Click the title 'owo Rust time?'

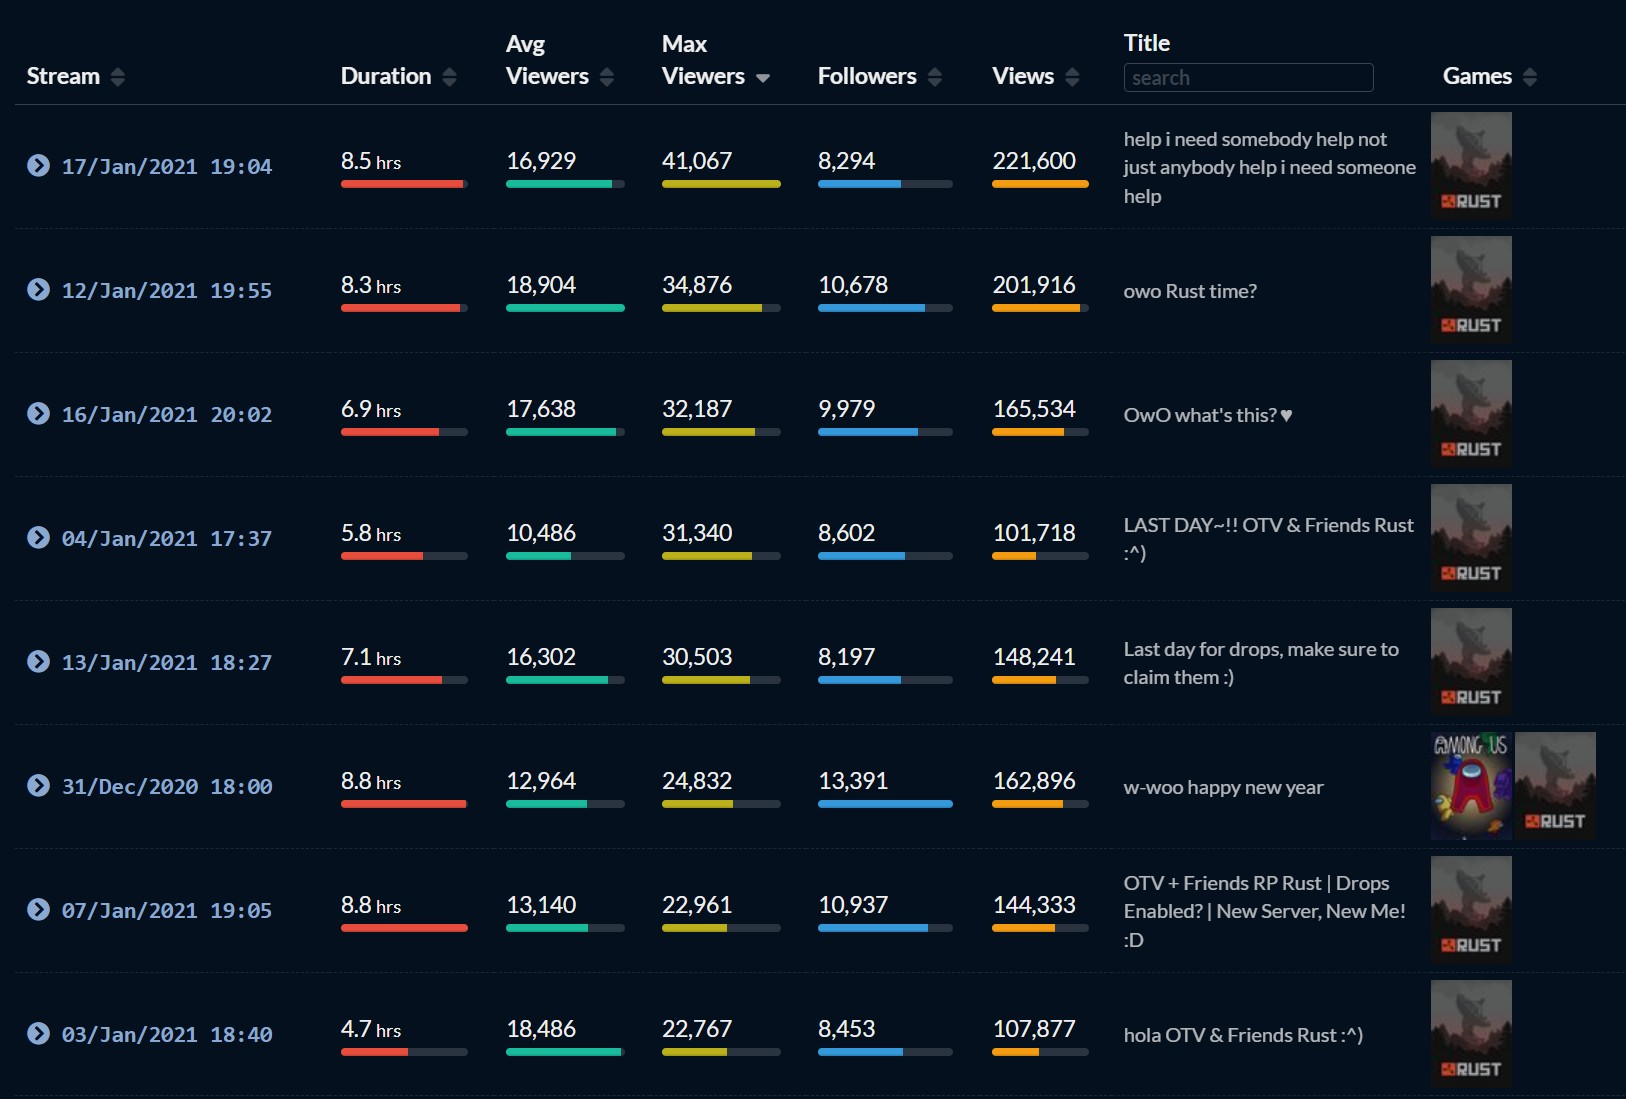[x=1190, y=291]
